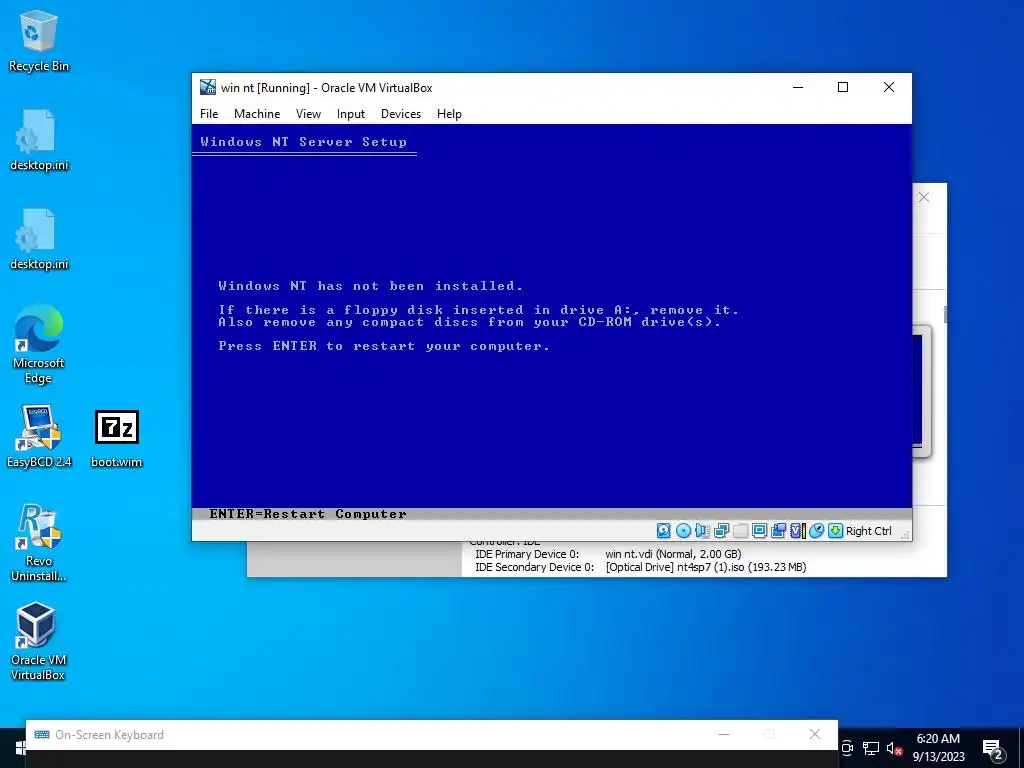Open the Help menu in VirtualBox
The height and width of the screenshot is (768, 1024).
pyautogui.click(x=449, y=114)
